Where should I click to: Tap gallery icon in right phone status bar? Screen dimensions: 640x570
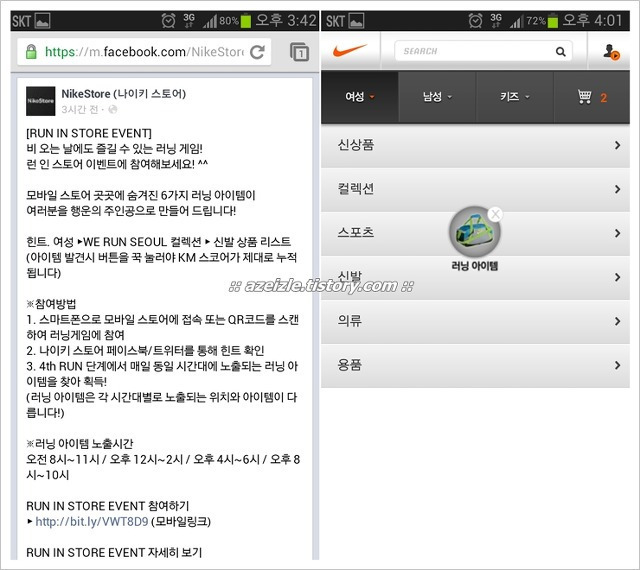pos(356,20)
